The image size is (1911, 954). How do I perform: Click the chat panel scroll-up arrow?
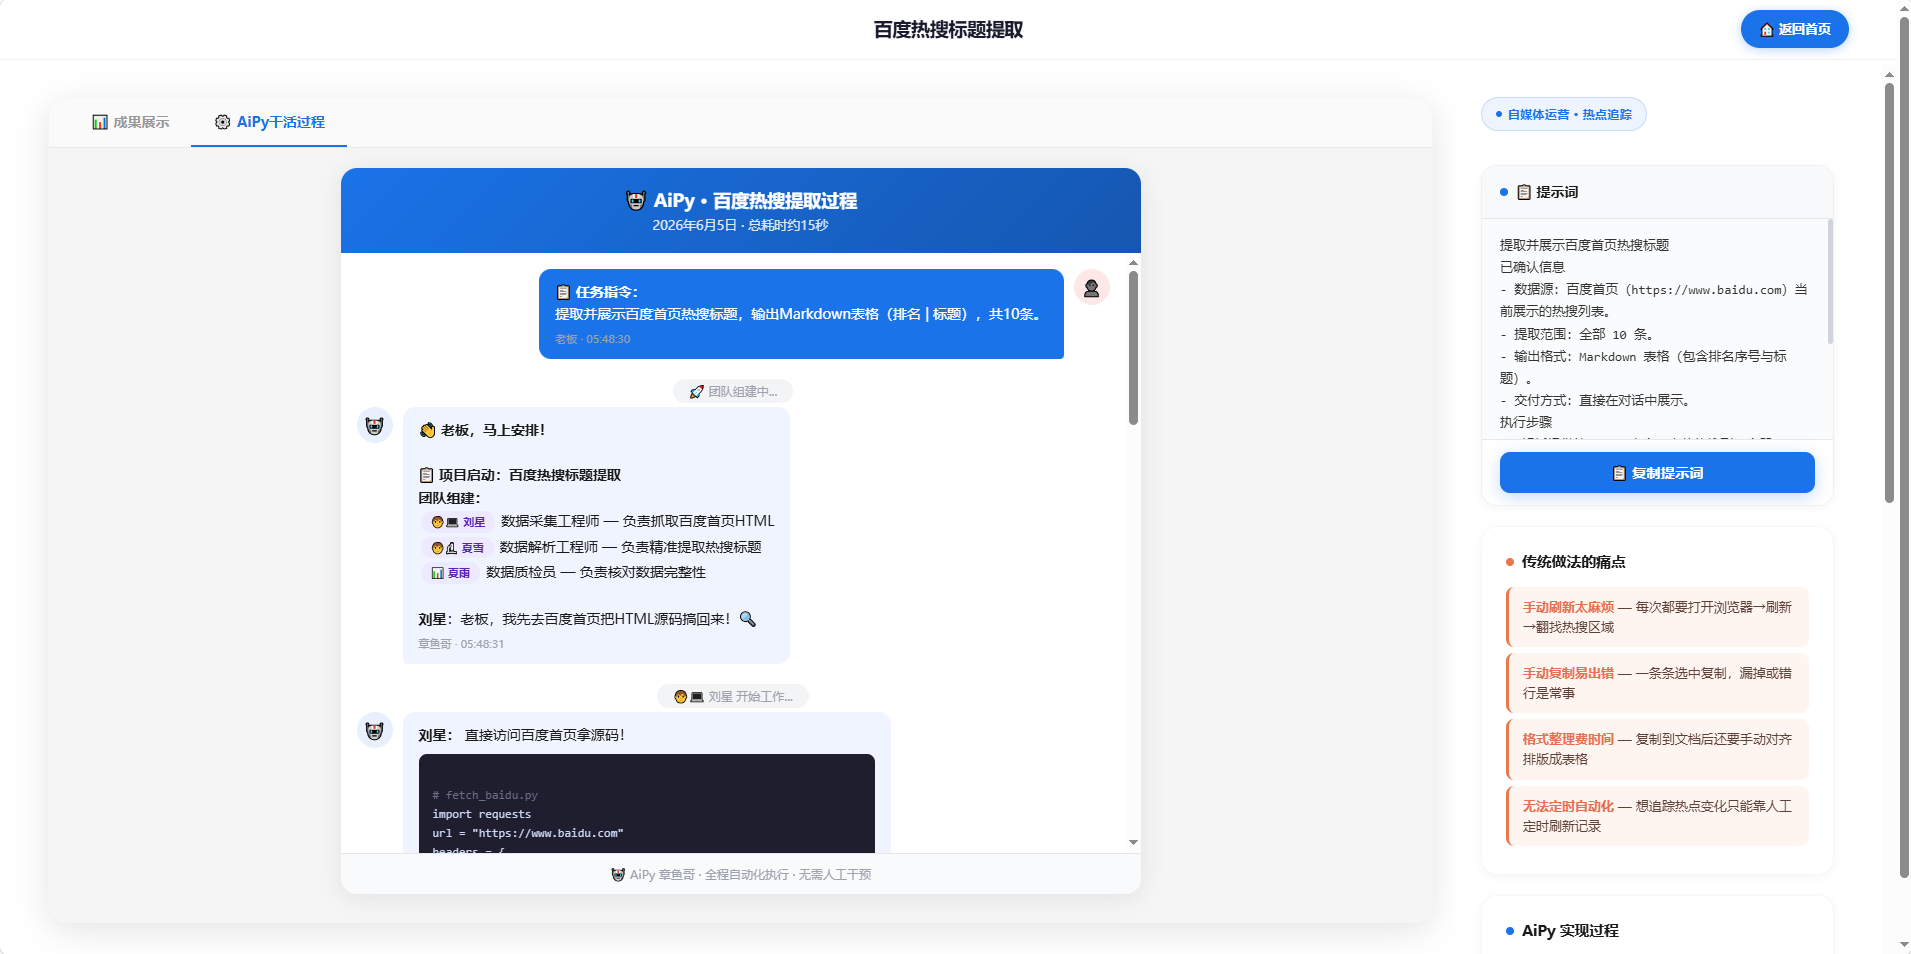pos(1133,262)
